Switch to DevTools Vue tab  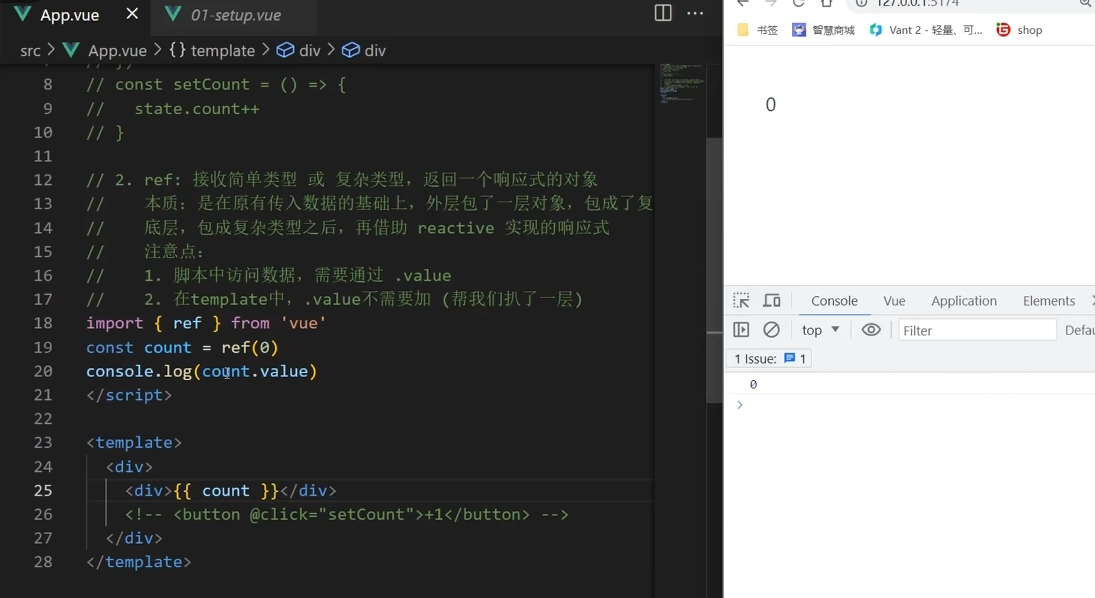point(894,300)
